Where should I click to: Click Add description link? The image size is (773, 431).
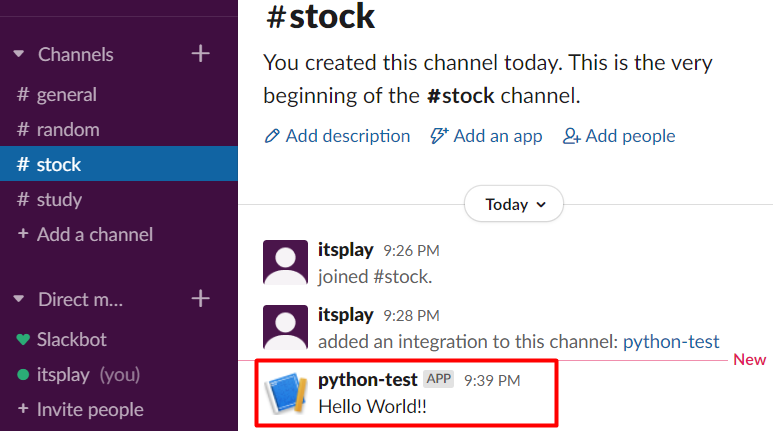click(348, 136)
